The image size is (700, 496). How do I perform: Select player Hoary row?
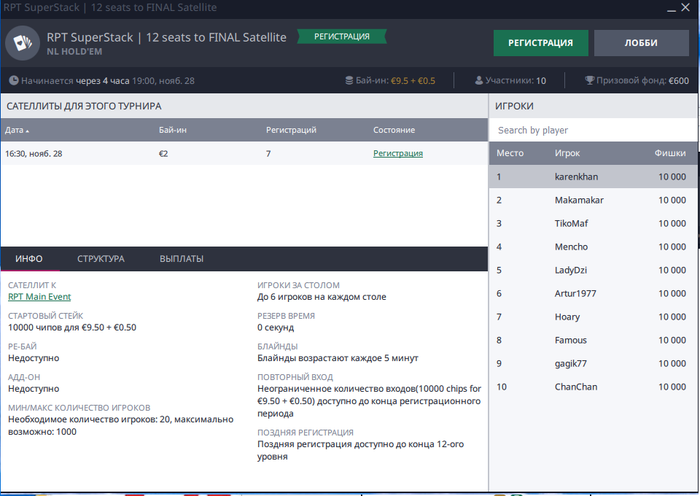tap(593, 317)
